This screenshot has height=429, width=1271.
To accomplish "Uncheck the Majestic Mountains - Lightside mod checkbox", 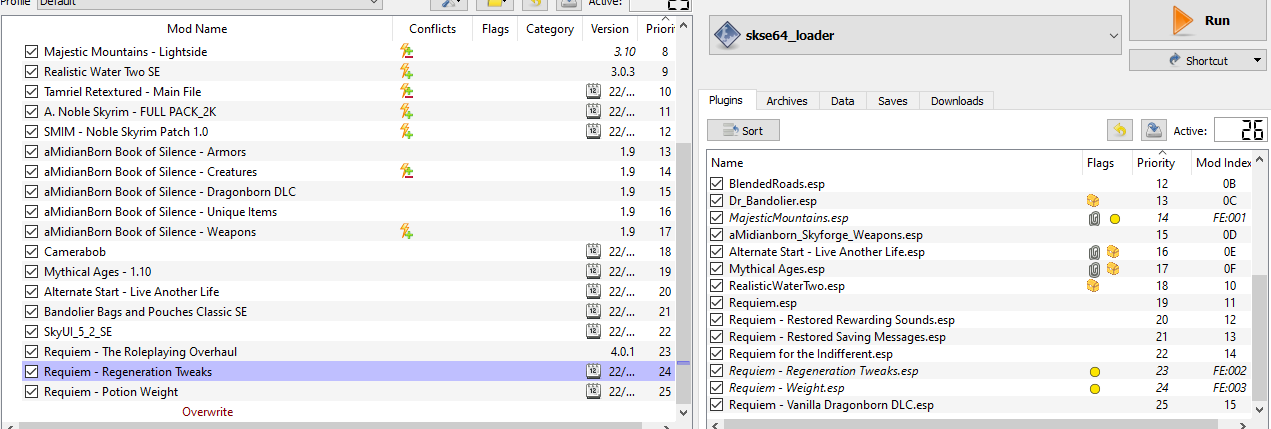I will click(31, 51).
